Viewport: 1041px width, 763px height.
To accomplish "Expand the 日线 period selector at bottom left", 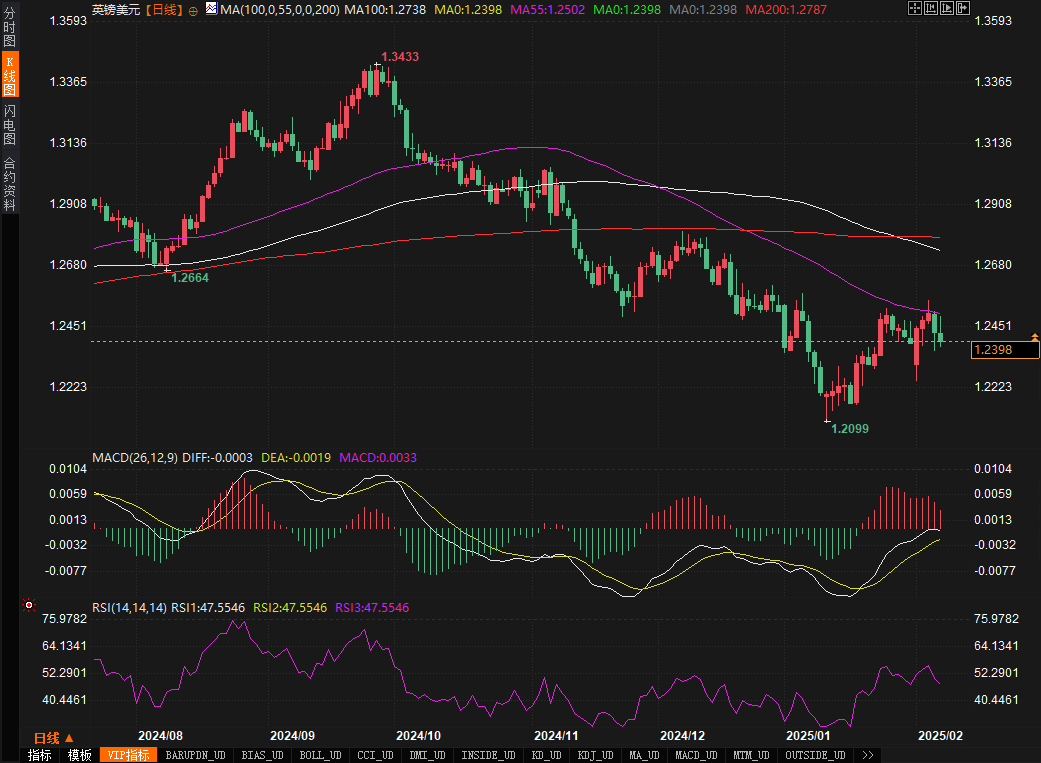I will (x=54, y=737).
